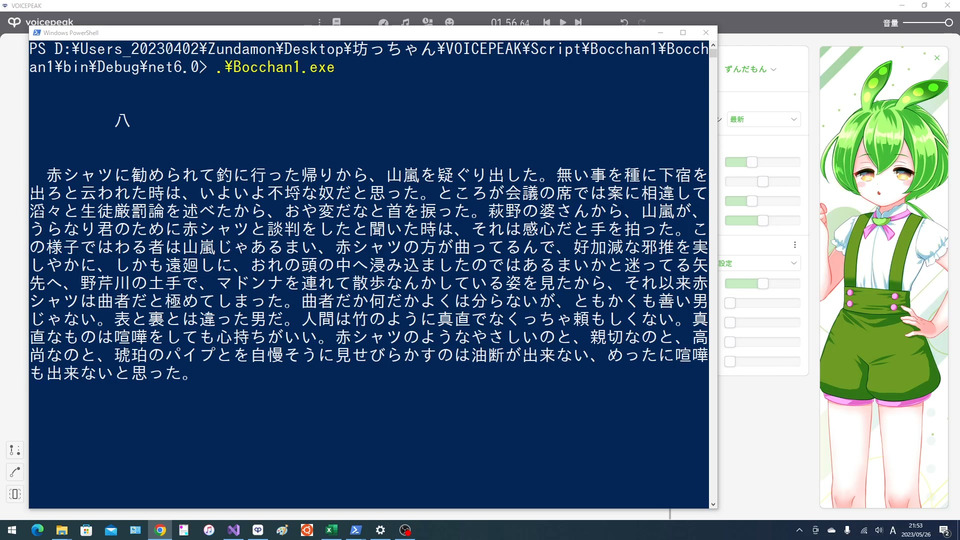Open Settings gear in taskbar

pyautogui.click(x=380, y=530)
